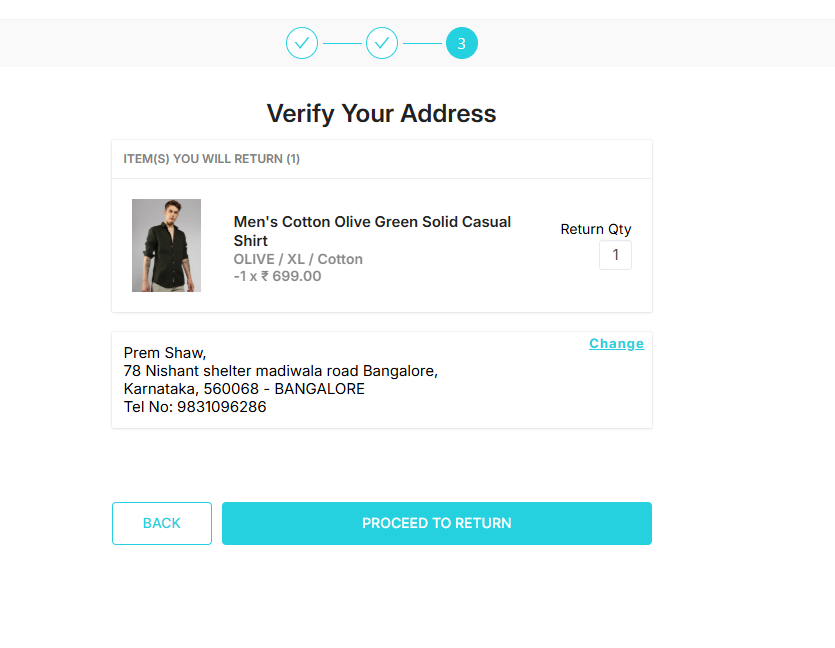
Task: Open the Change address link
Action: (616, 344)
